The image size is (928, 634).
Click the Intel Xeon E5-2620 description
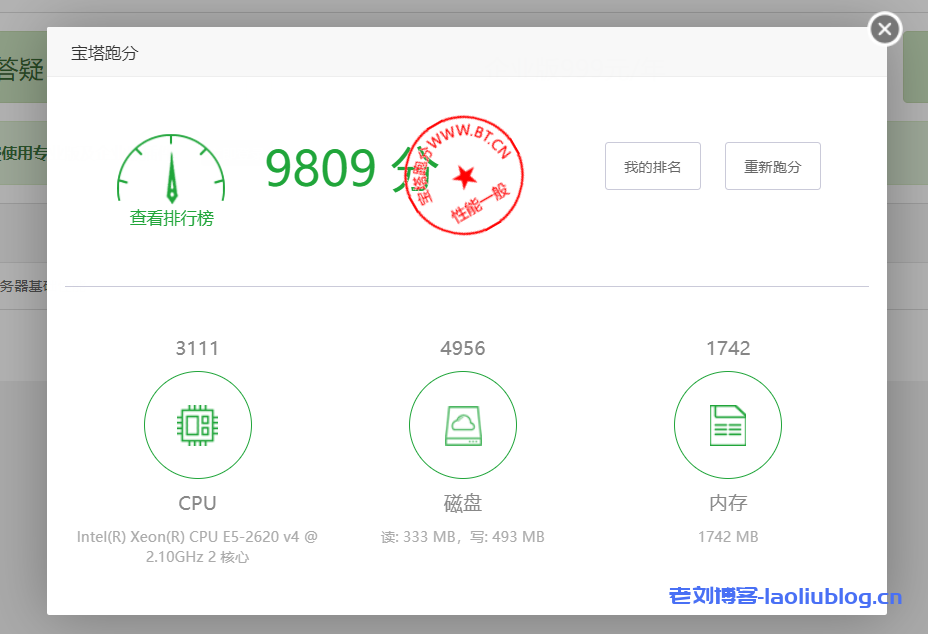click(x=197, y=547)
